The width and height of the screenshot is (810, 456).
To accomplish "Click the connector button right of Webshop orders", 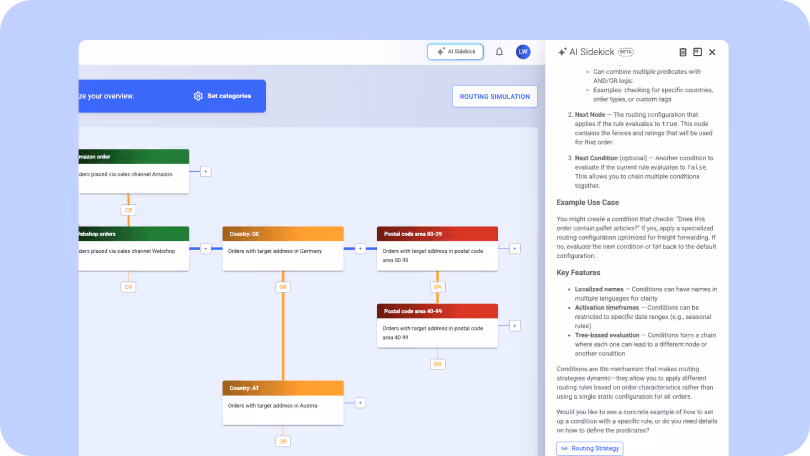I will 206,249.
